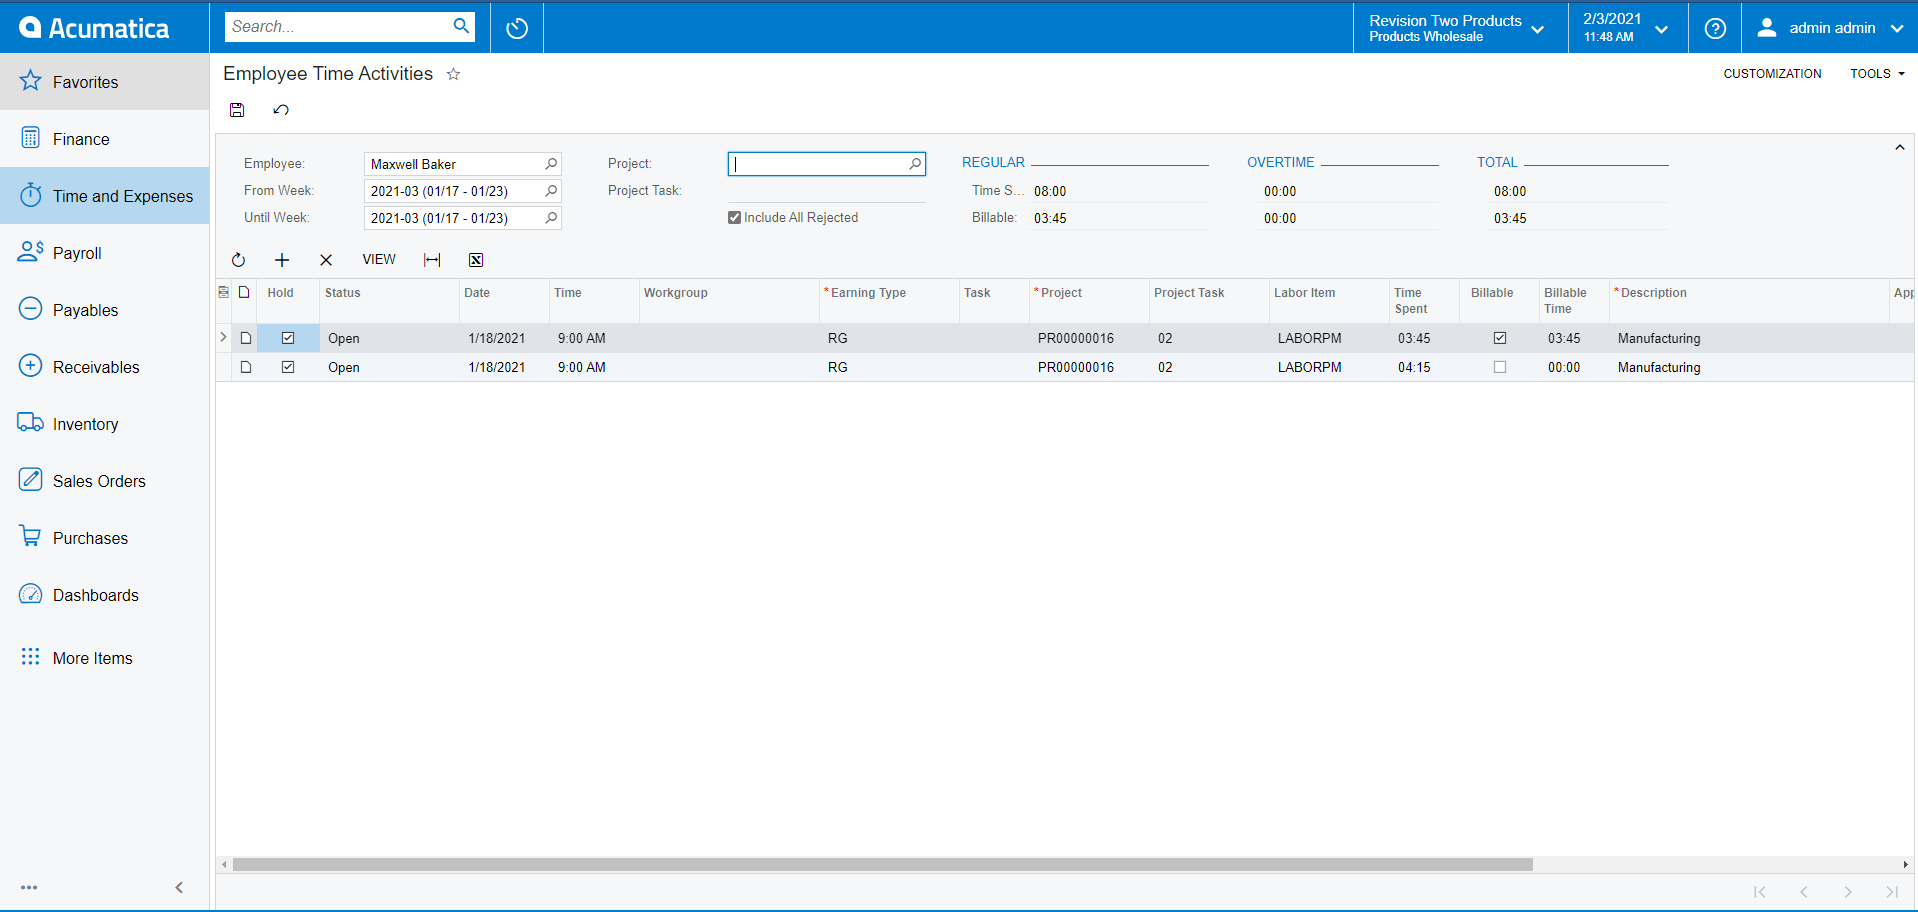
Task: Click the VIEW button in grid toolbar
Action: tap(379, 260)
